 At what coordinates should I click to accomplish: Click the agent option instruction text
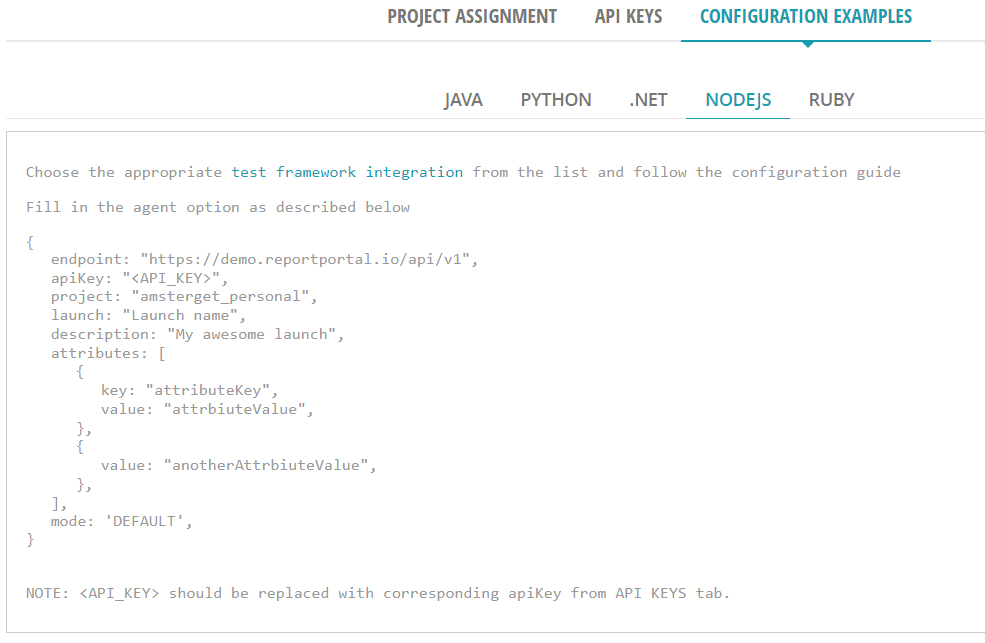(x=216, y=206)
